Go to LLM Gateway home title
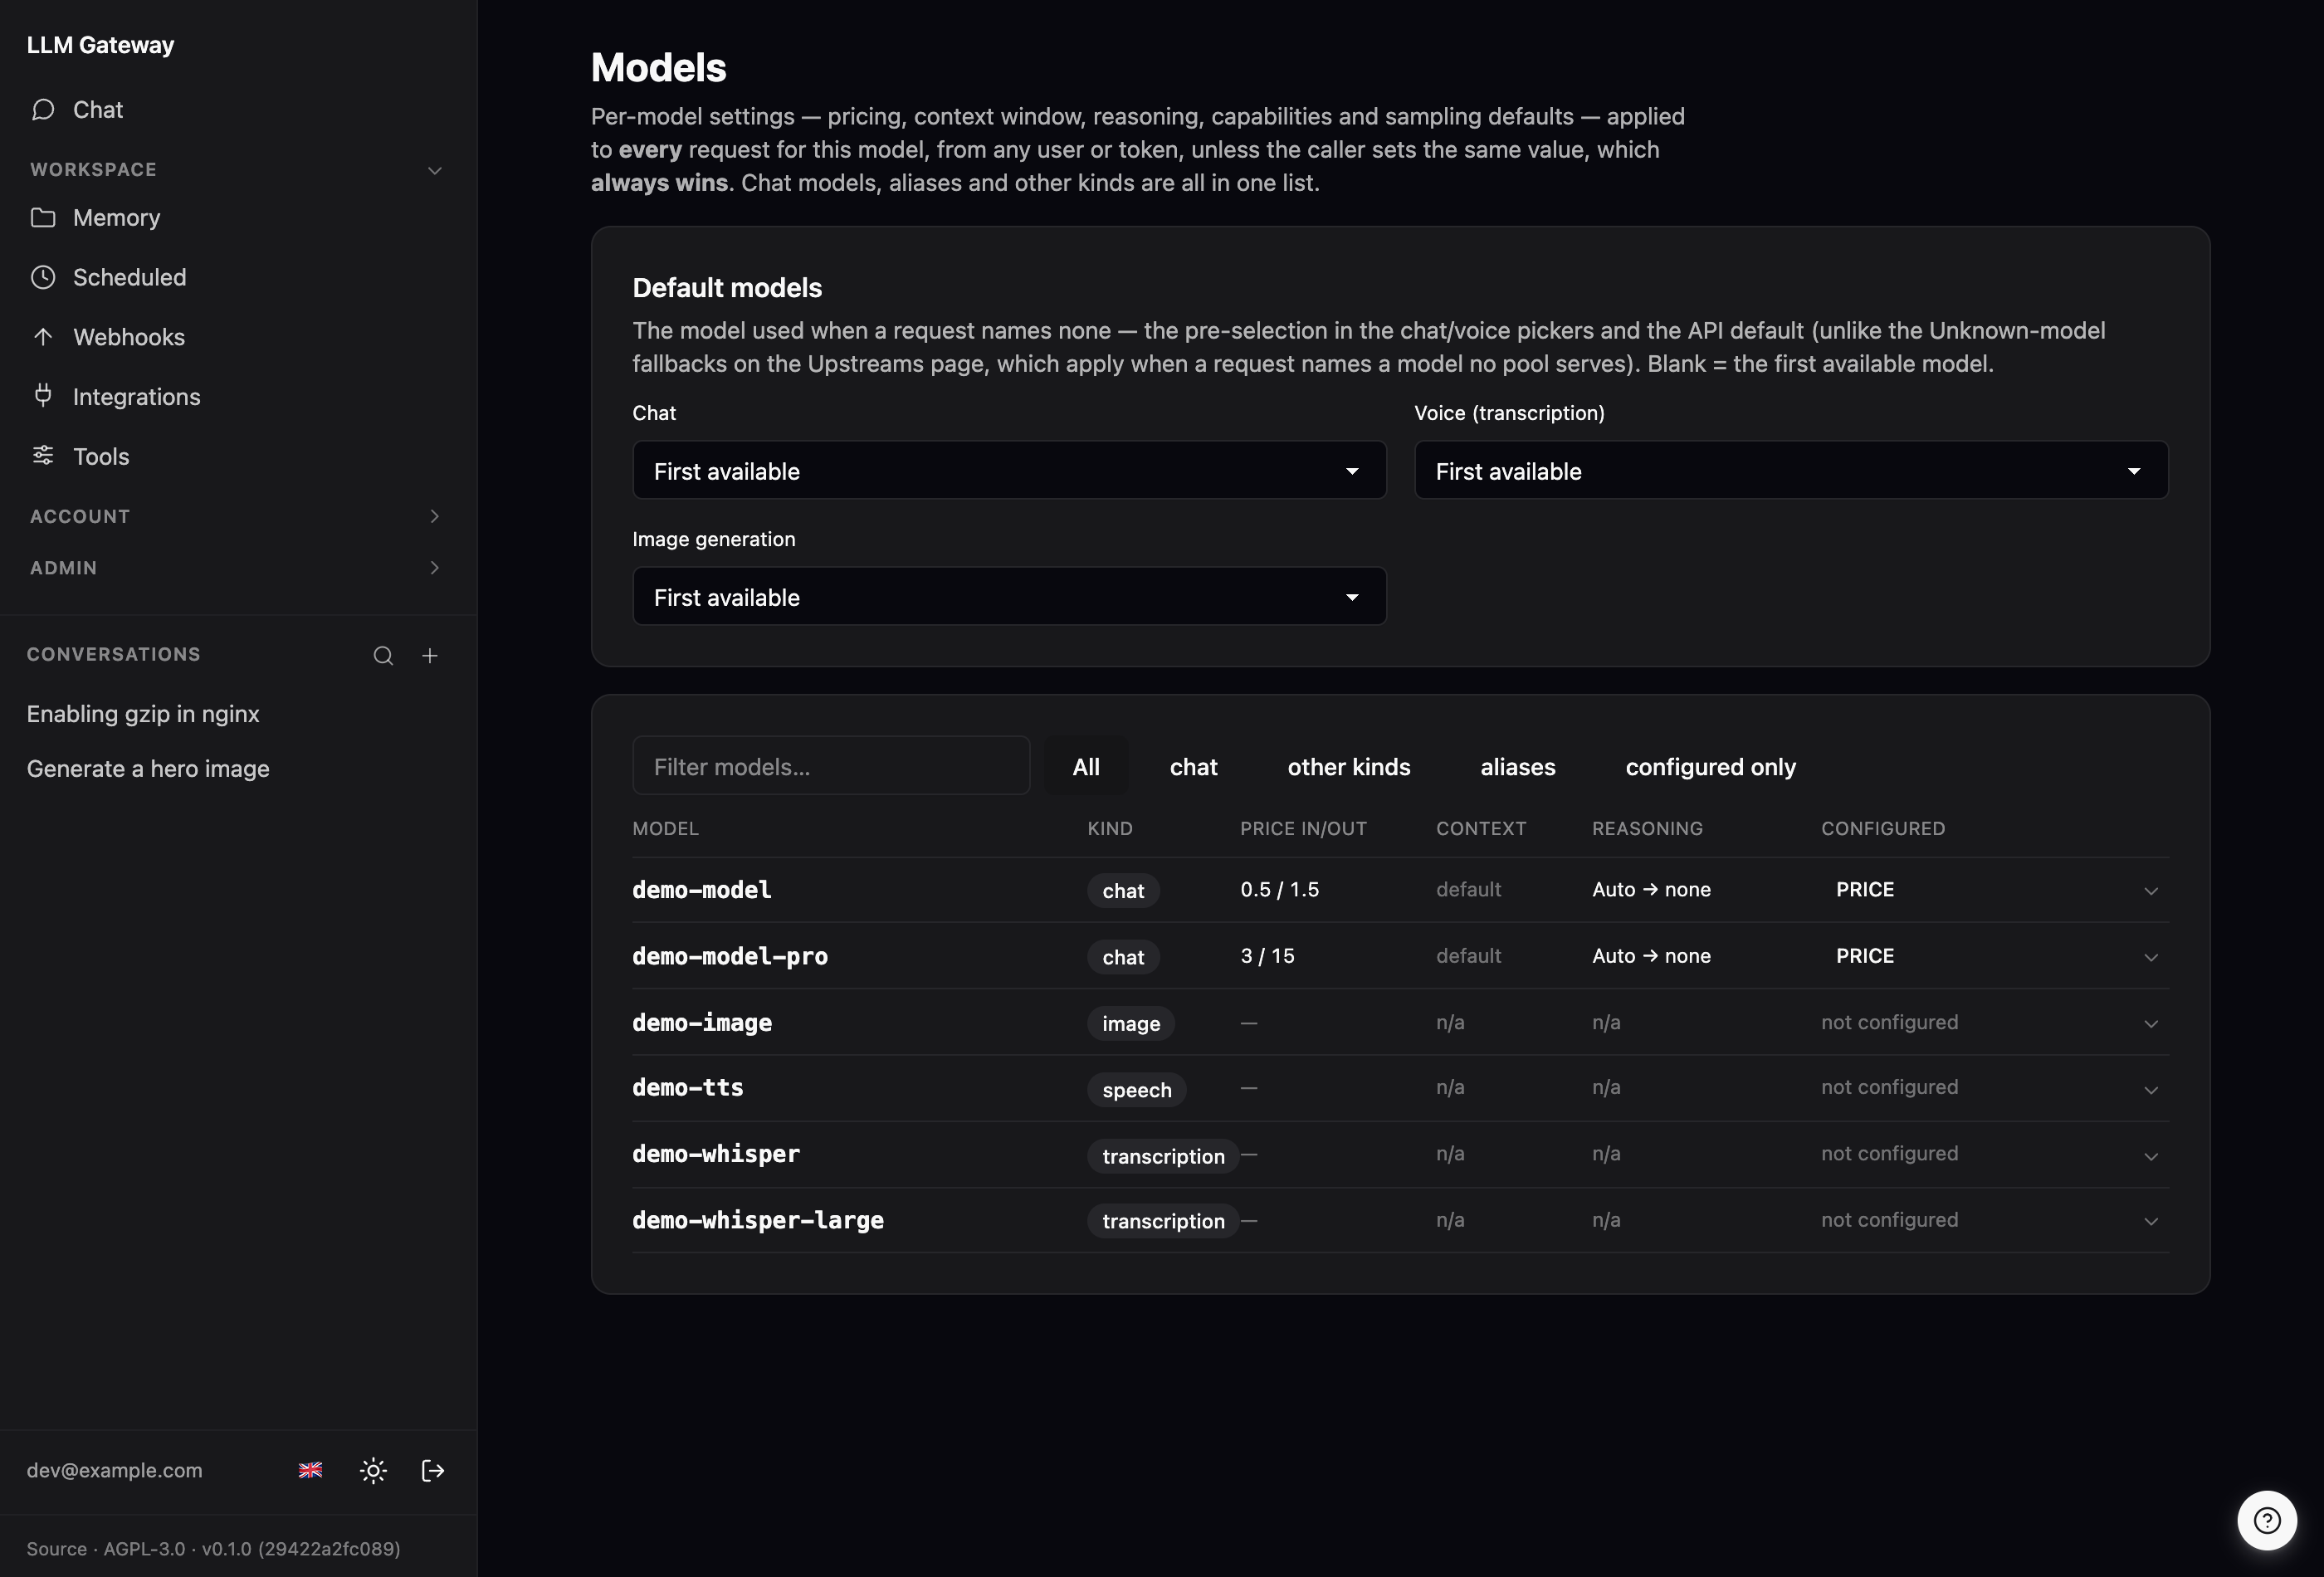 (100, 45)
